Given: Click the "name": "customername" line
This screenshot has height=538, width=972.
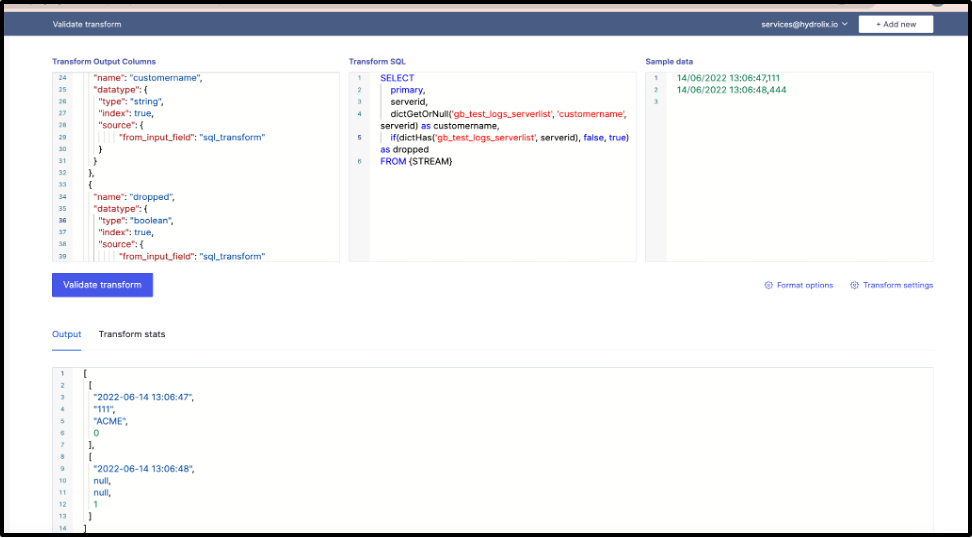Looking at the screenshot, I should coord(148,78).
